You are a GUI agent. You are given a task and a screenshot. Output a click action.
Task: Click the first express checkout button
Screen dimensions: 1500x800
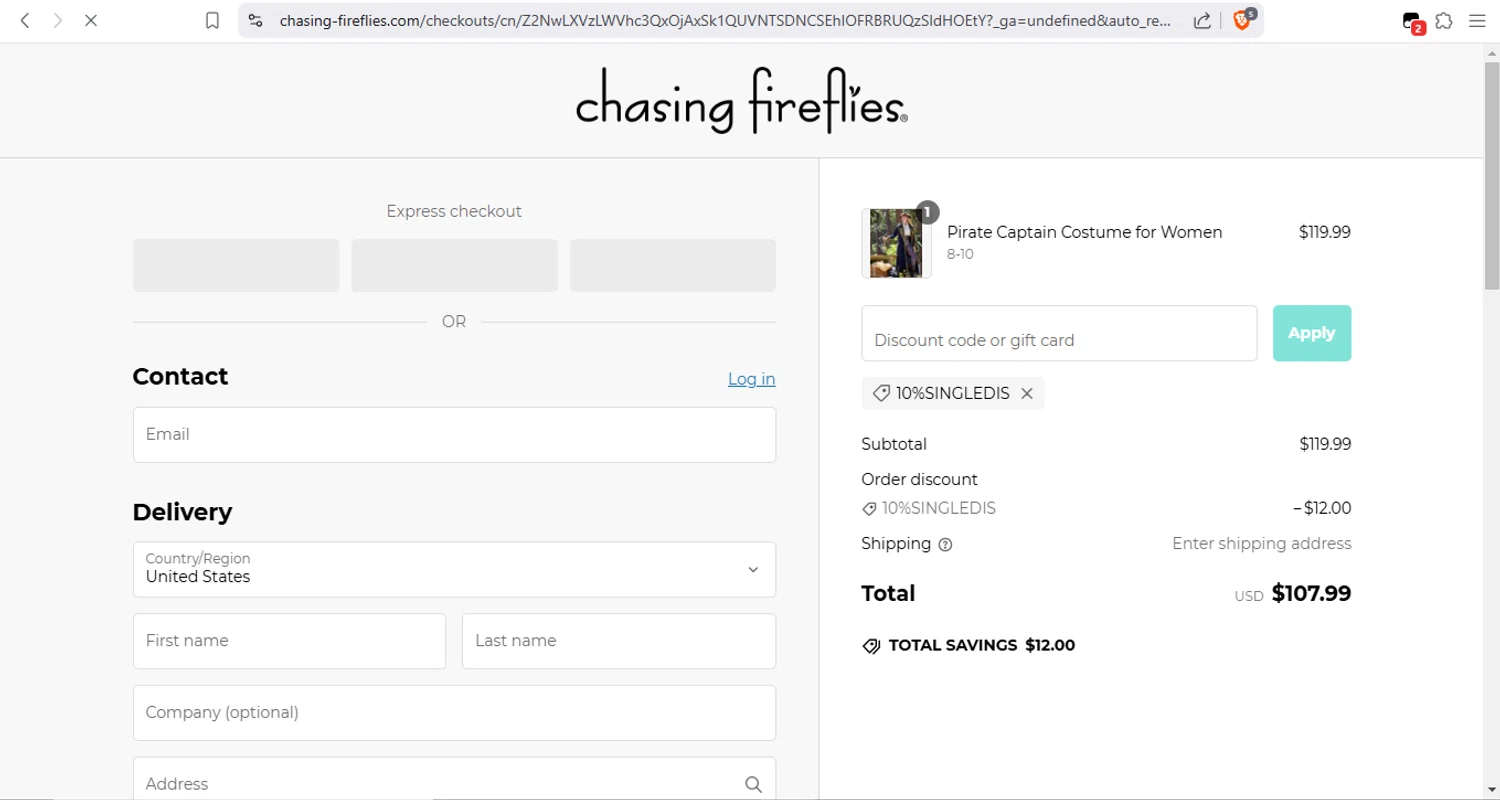tap(236, 265)
